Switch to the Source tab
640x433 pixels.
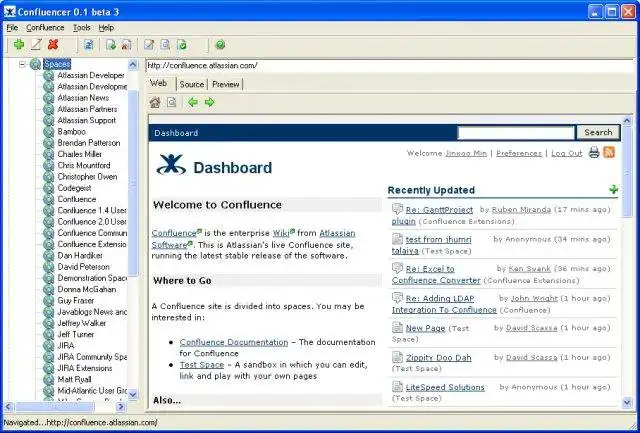[191, 84]
